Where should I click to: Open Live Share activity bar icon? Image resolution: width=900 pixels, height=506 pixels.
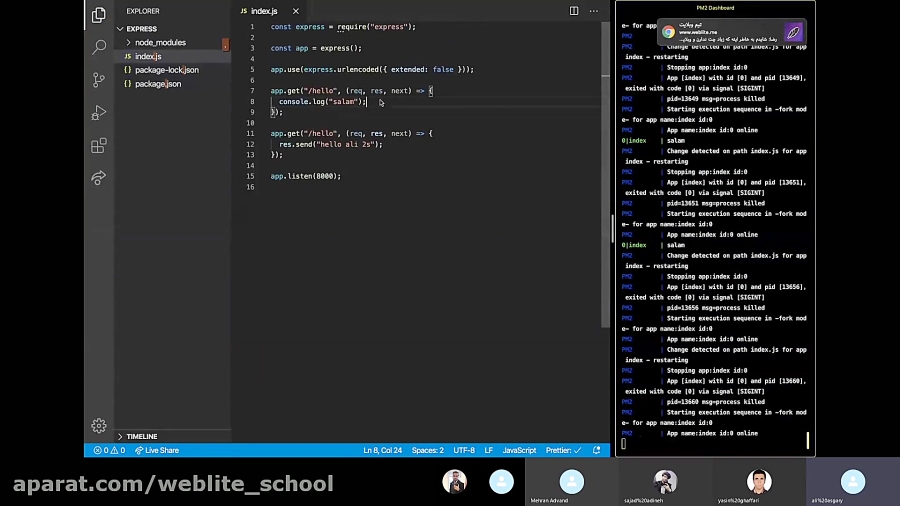click(x=99, y=178)
